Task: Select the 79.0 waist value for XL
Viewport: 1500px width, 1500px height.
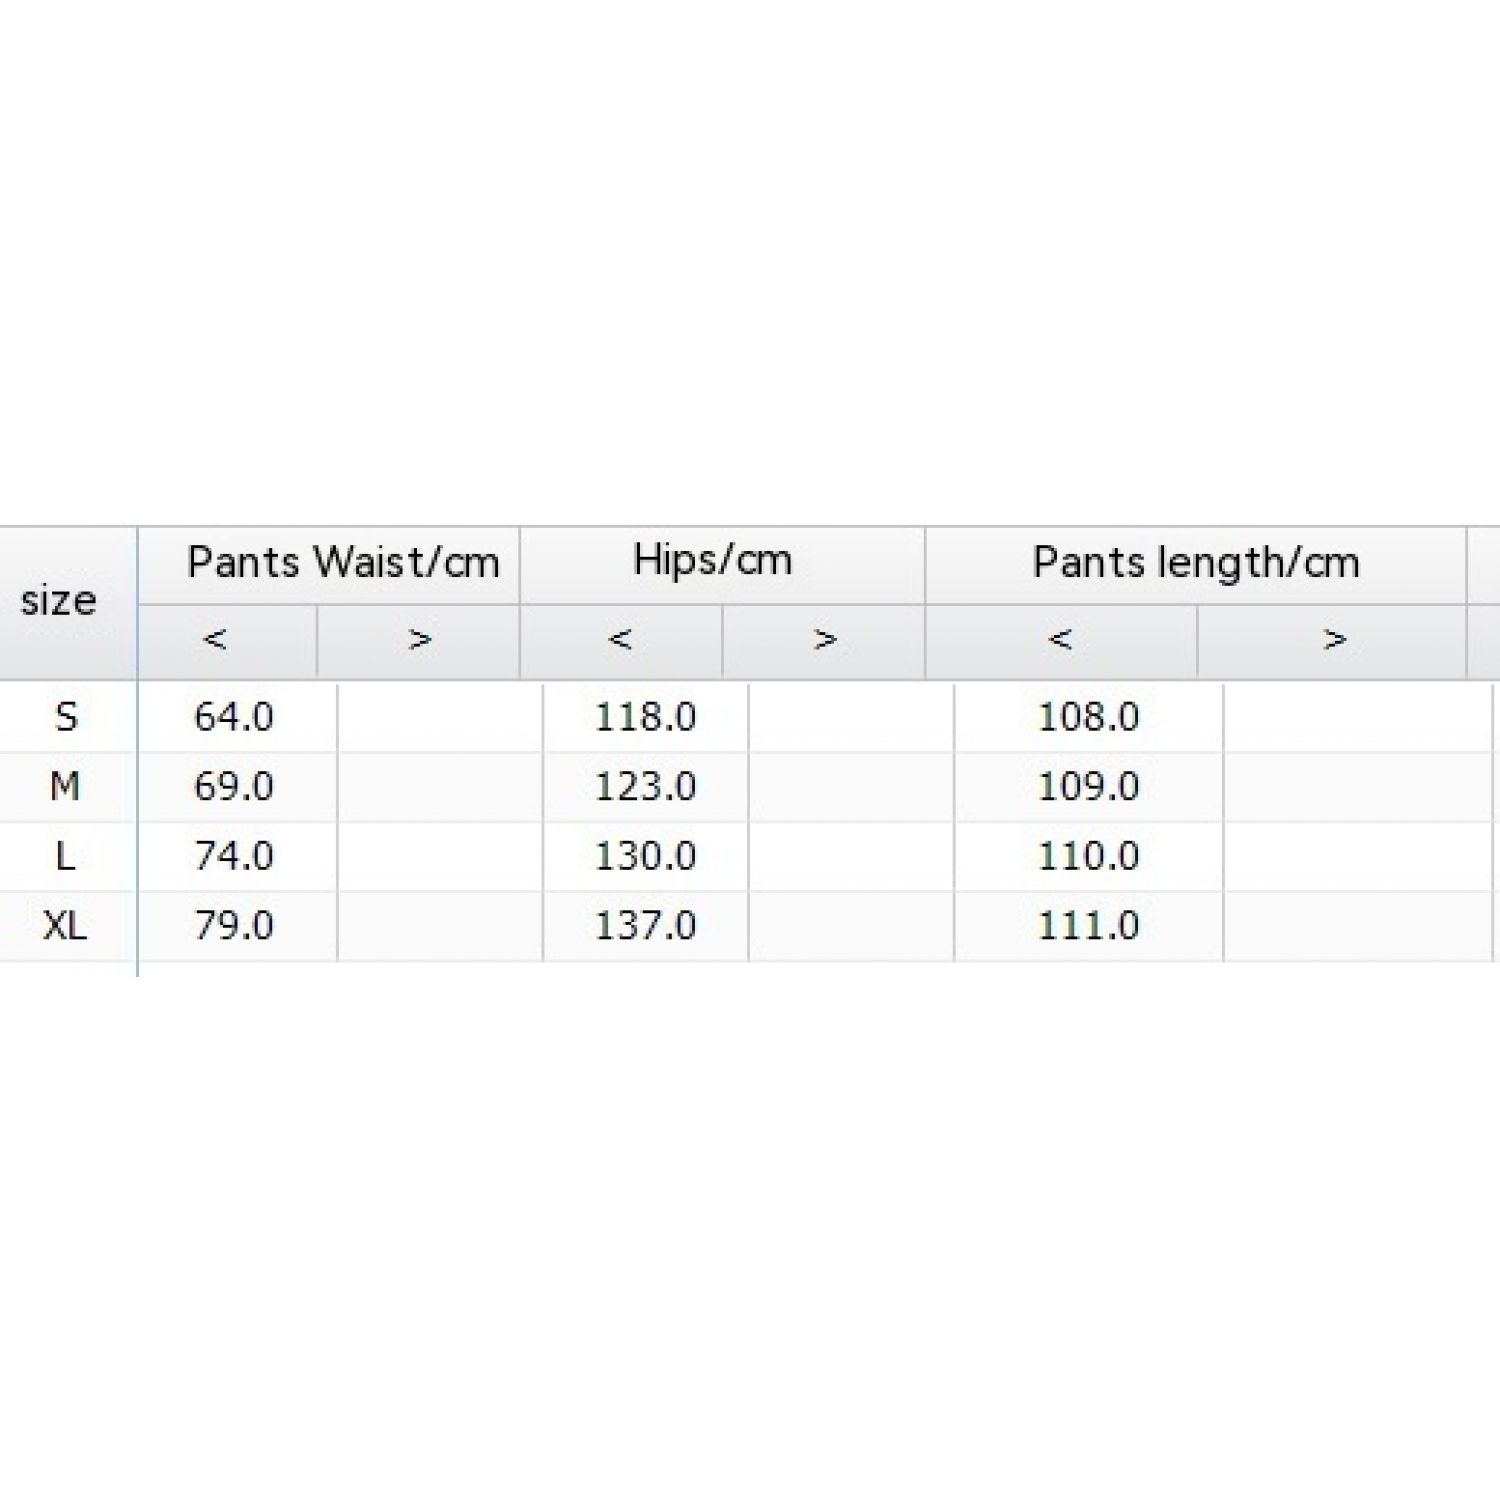Action: [234, 926]
